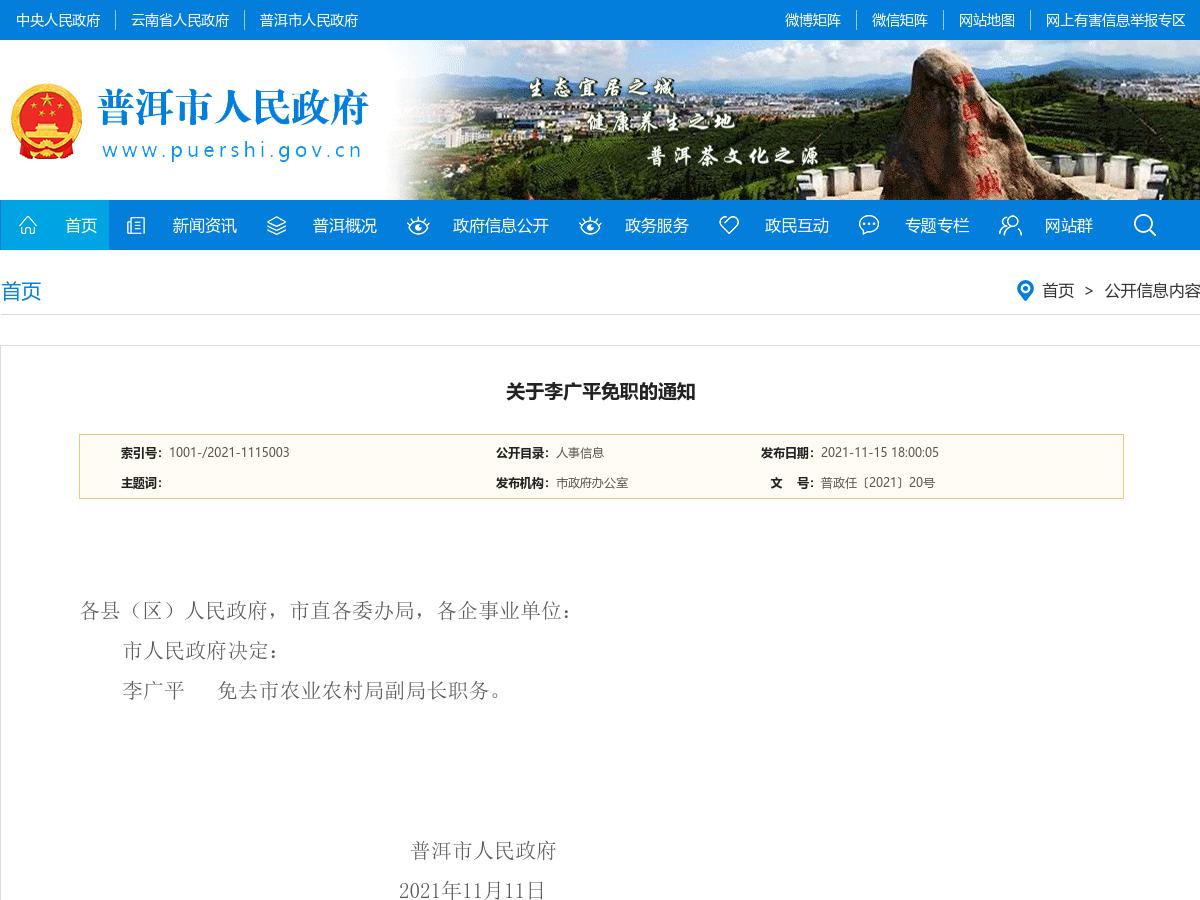Open the 普洱概况 menu

[345, 225]
